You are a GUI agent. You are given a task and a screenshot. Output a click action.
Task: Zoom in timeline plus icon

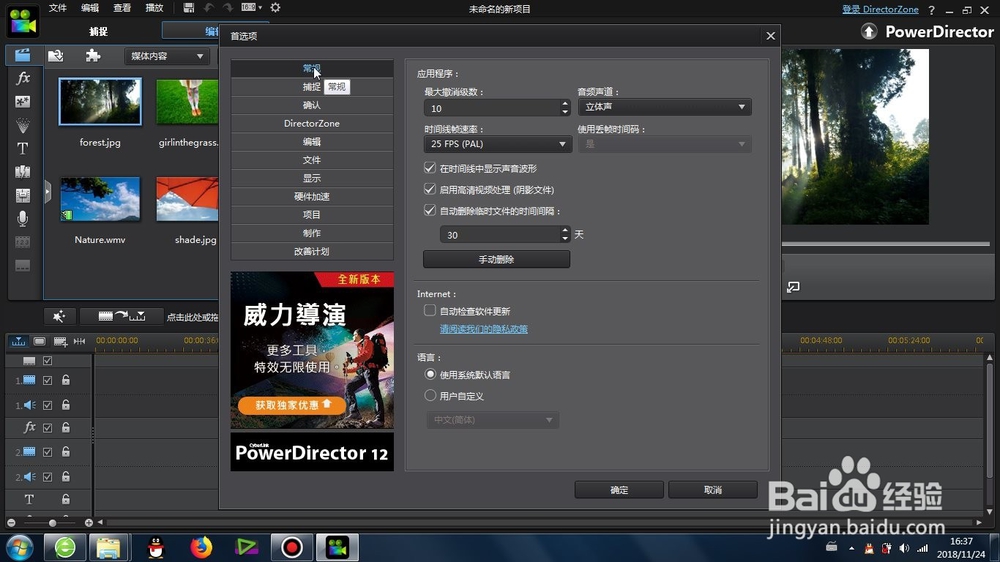(89, 522)
